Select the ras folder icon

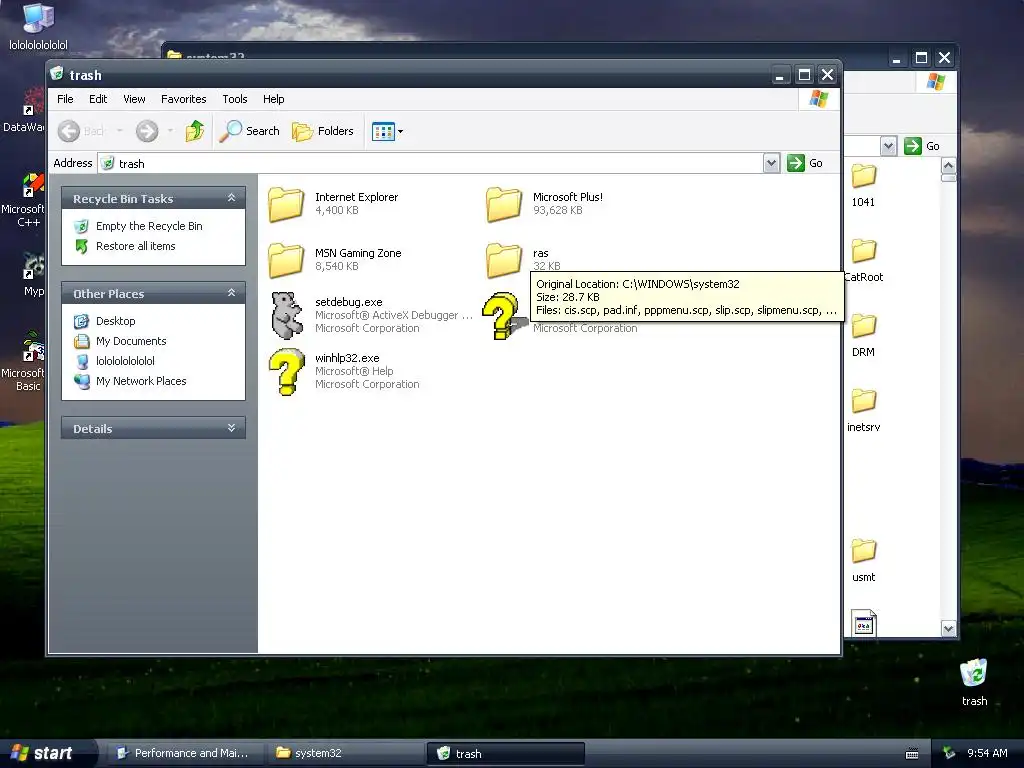click(504, 260)
